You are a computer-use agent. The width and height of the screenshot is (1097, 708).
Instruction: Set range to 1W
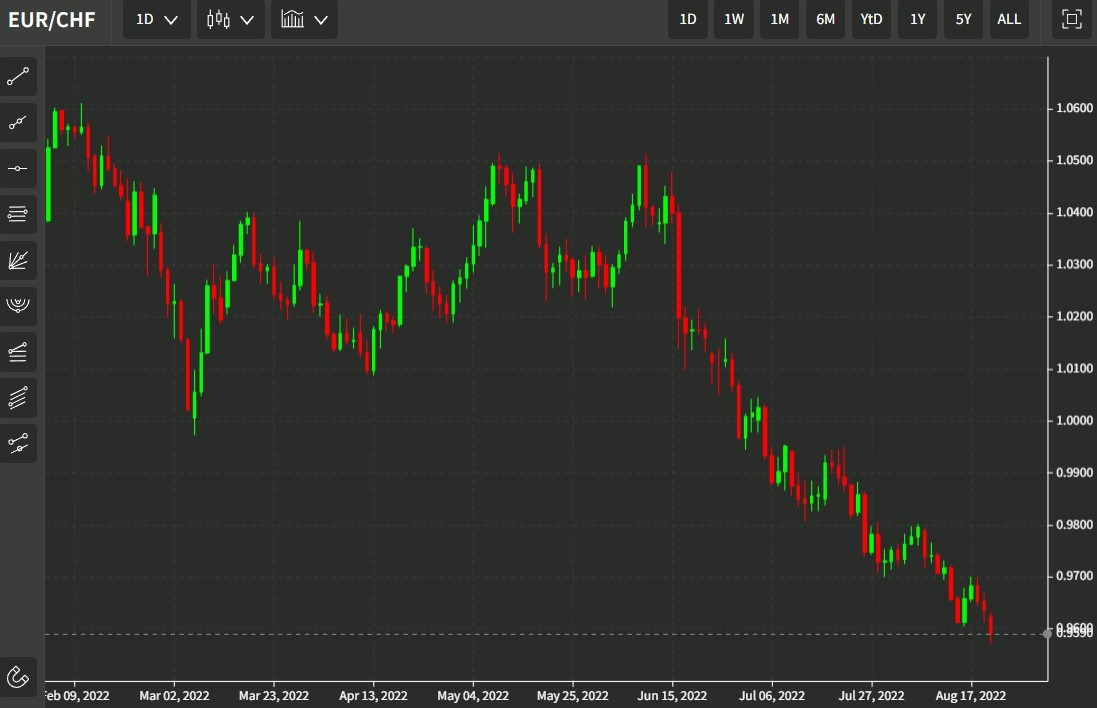click(733, 19)
